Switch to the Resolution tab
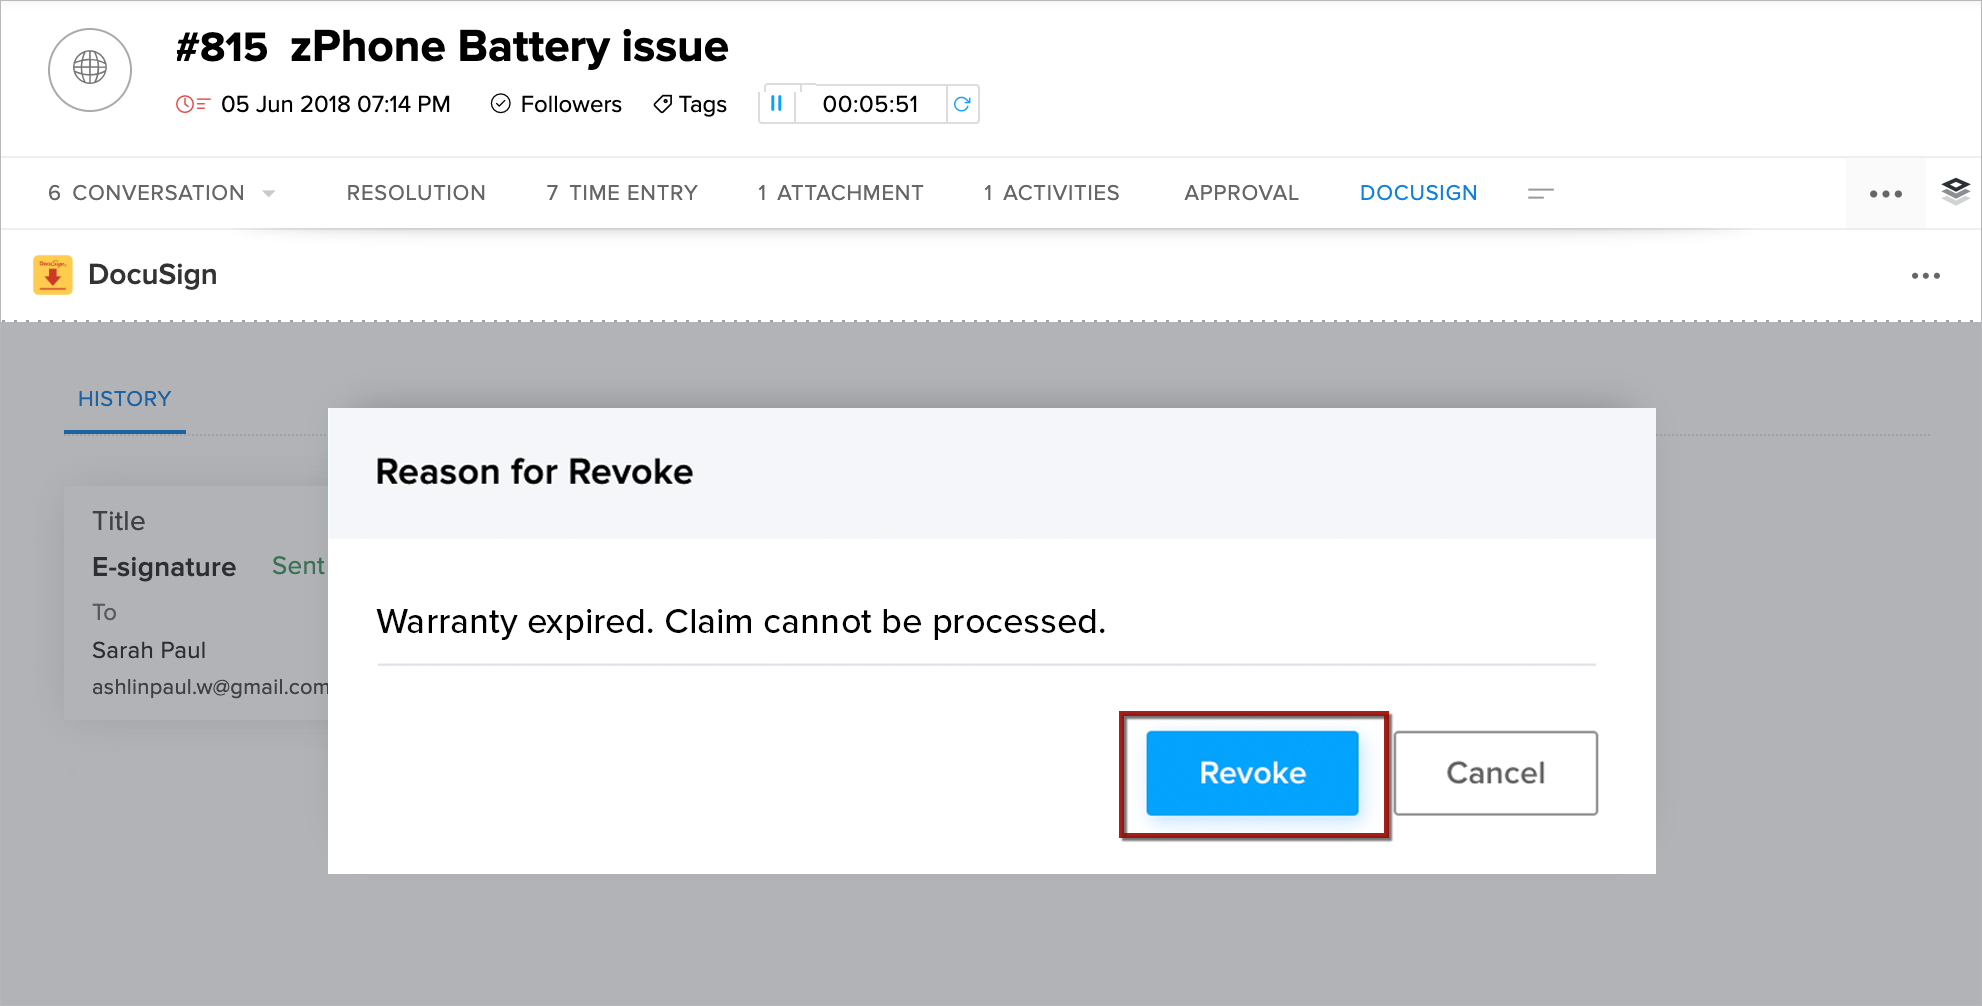 pos(416,193)
